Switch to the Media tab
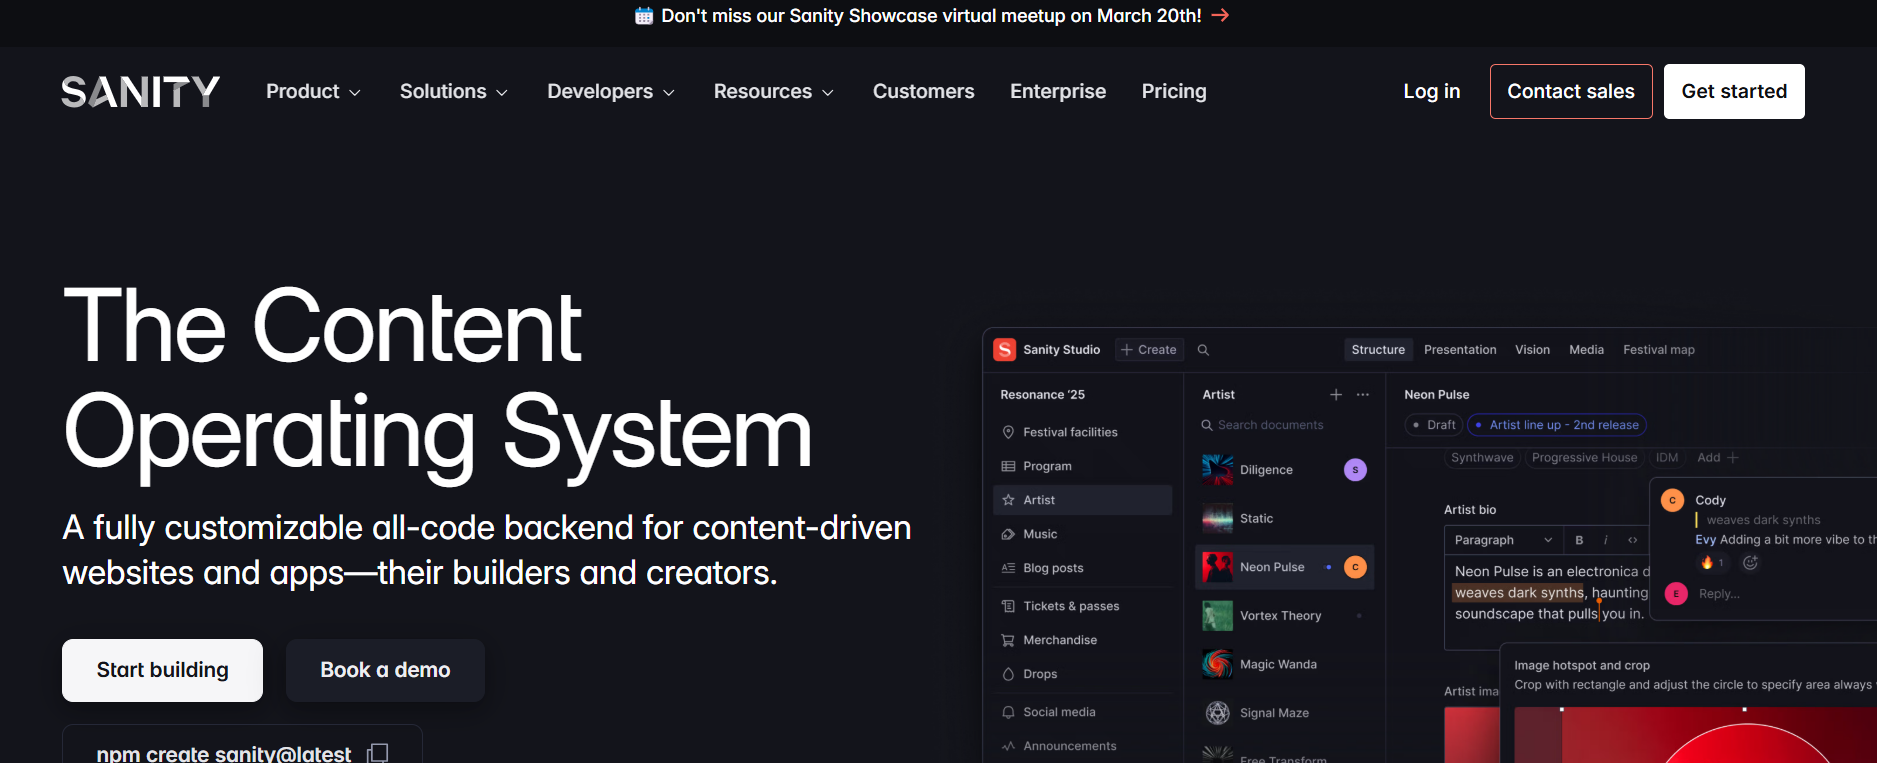 [x=1586, y=350]
